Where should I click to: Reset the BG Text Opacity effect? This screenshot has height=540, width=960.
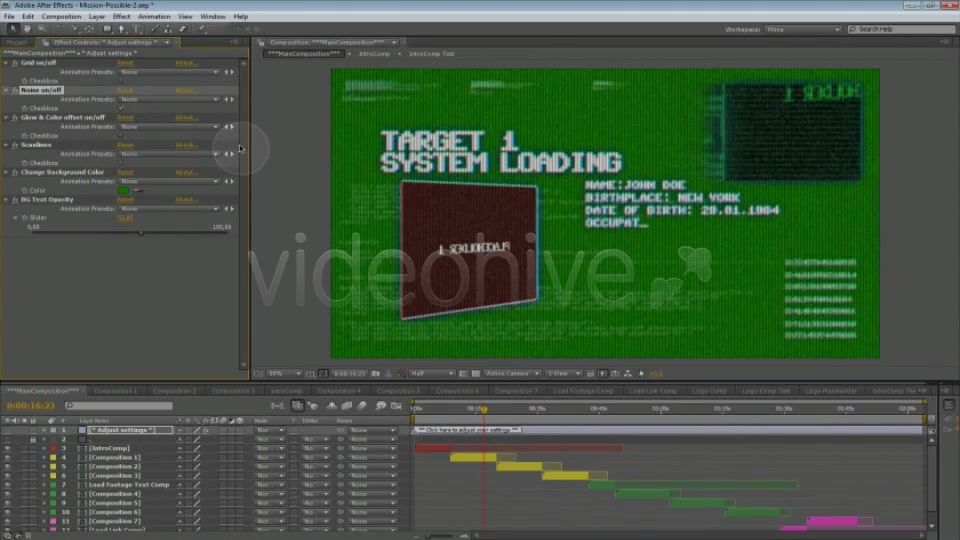coord(125,200)
